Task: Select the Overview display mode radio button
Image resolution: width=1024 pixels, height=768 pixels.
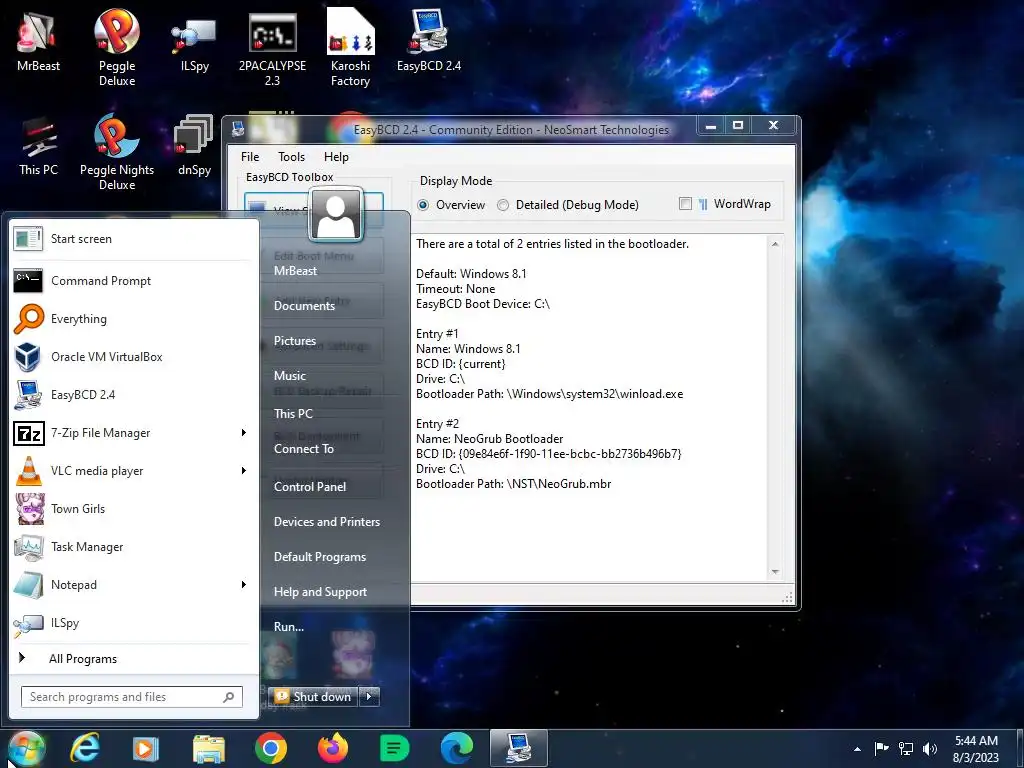Action: (x=423, y=205)
